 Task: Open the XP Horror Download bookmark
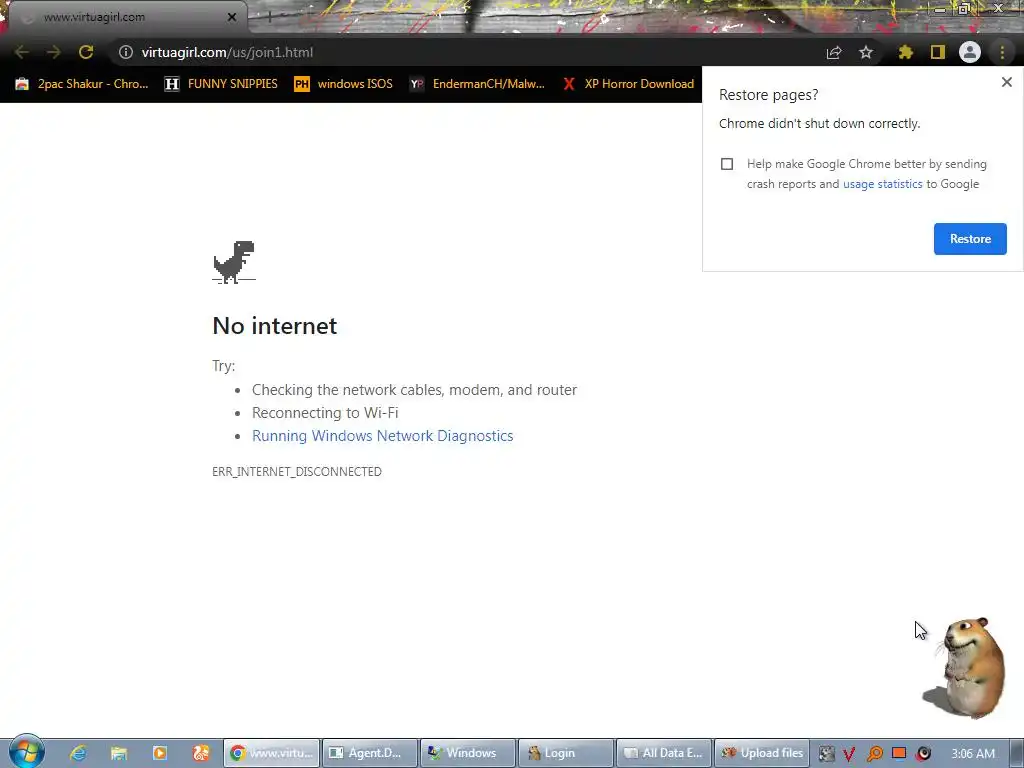[628, 84]
